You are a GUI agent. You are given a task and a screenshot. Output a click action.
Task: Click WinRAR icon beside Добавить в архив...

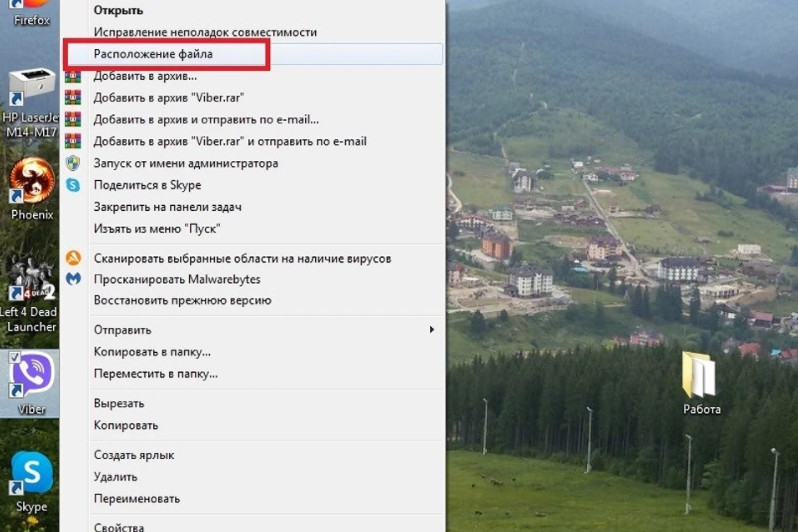pyautogui.click(x=73, y=76)
